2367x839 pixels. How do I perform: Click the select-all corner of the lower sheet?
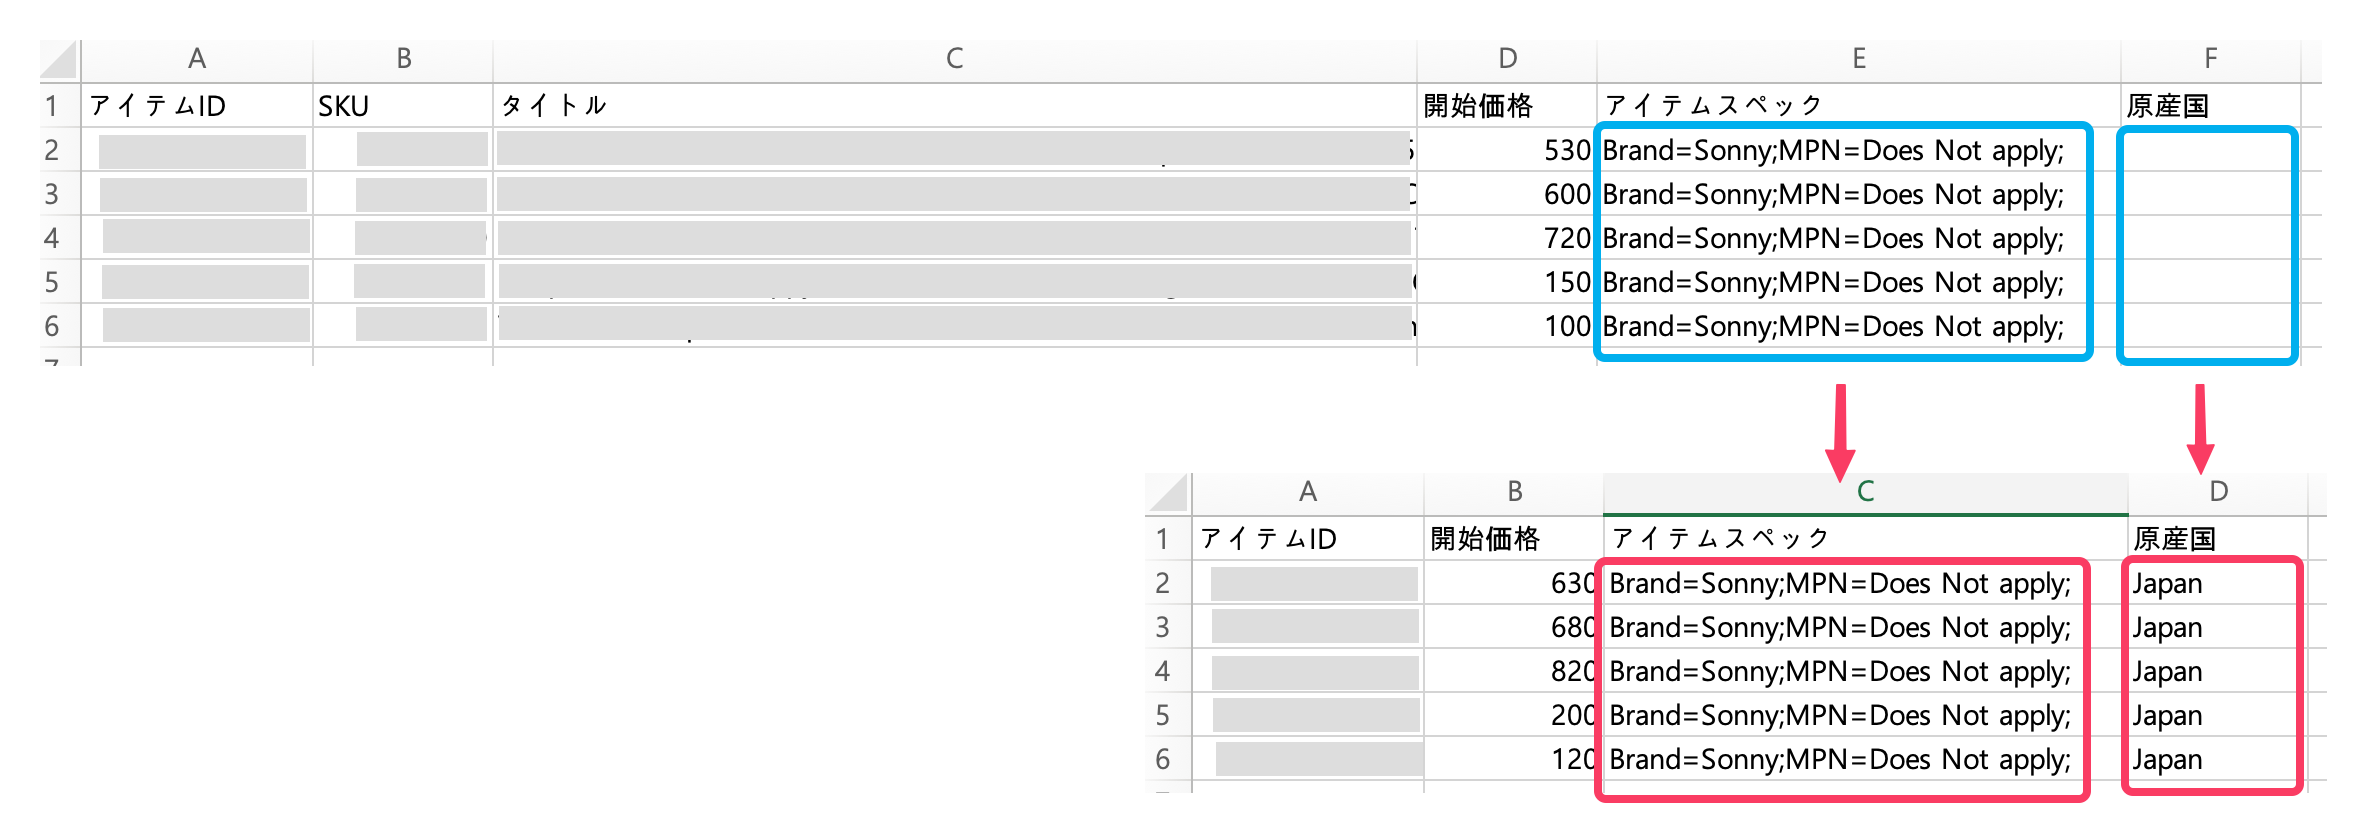pyautogui.click(x=1167, y=492)
